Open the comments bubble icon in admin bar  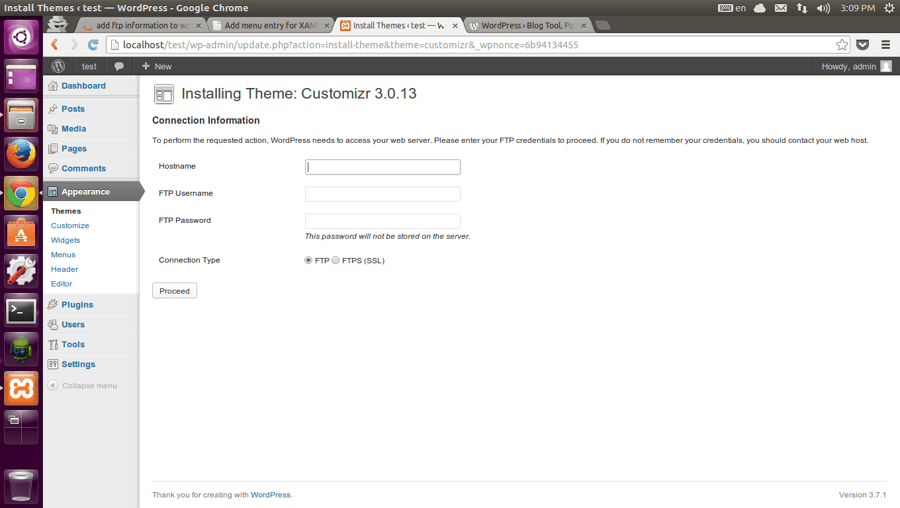[119, 67]
